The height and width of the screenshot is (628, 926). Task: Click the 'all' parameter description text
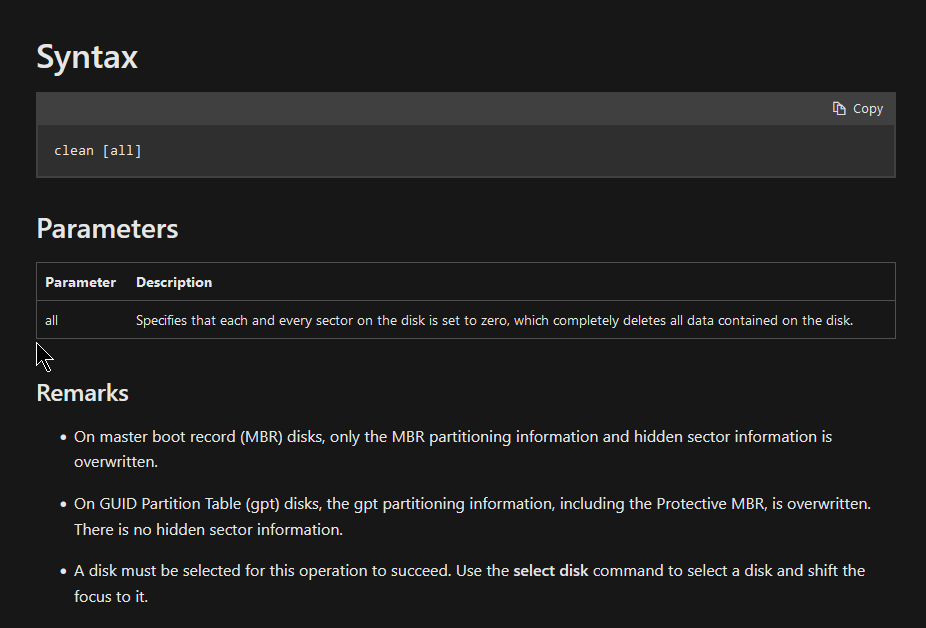click(x=494, y=321)
